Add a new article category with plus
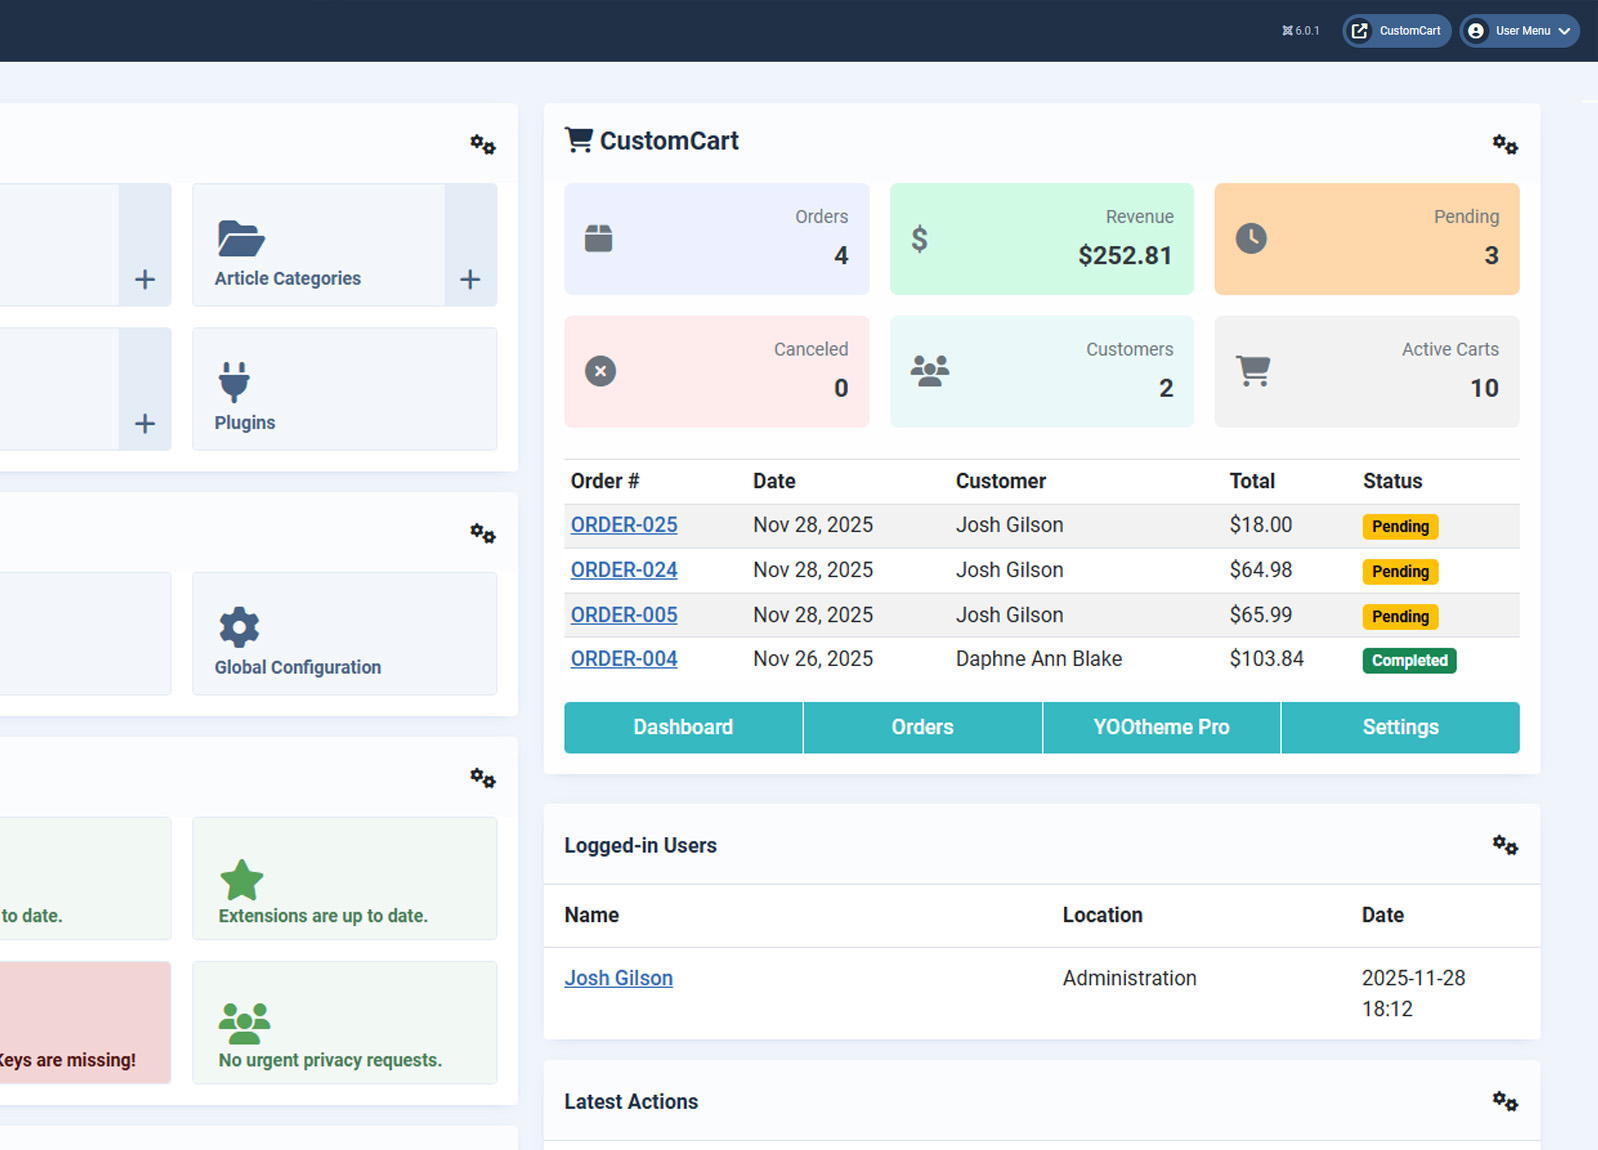Viewport: 1598px width, 1150px height. [x=470, y=280]
